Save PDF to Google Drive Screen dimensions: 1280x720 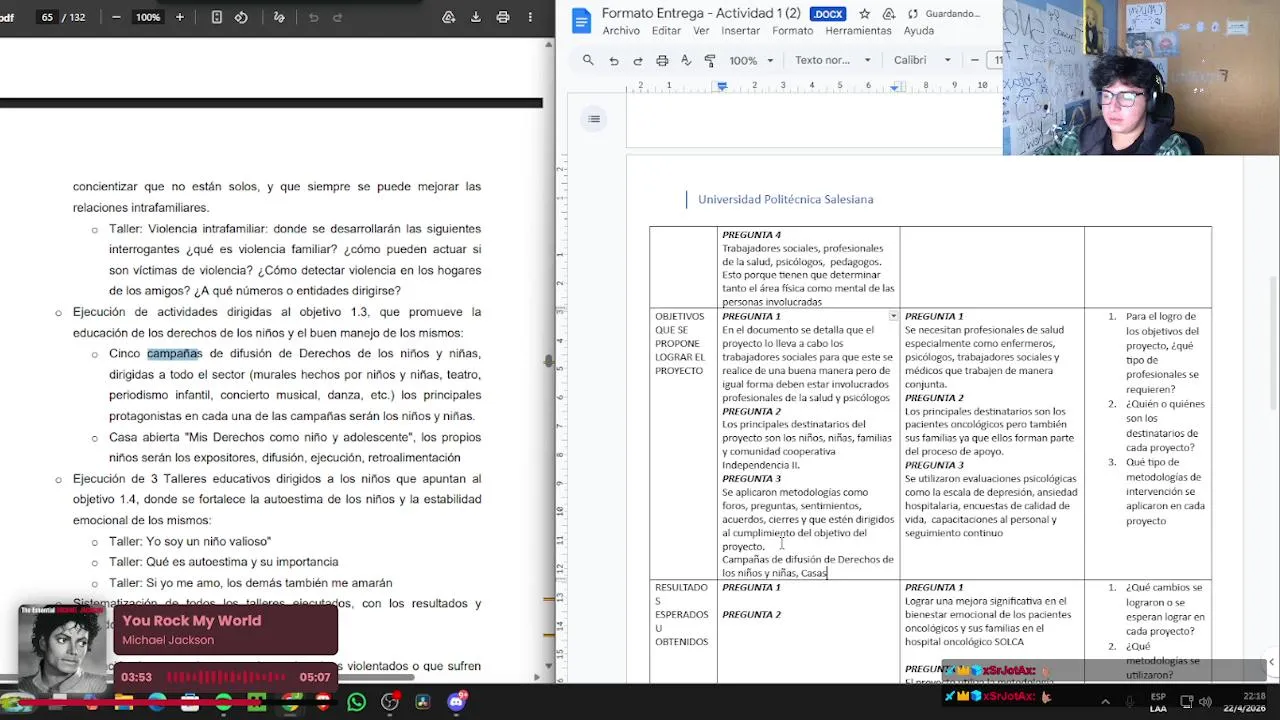pos(449,17)
